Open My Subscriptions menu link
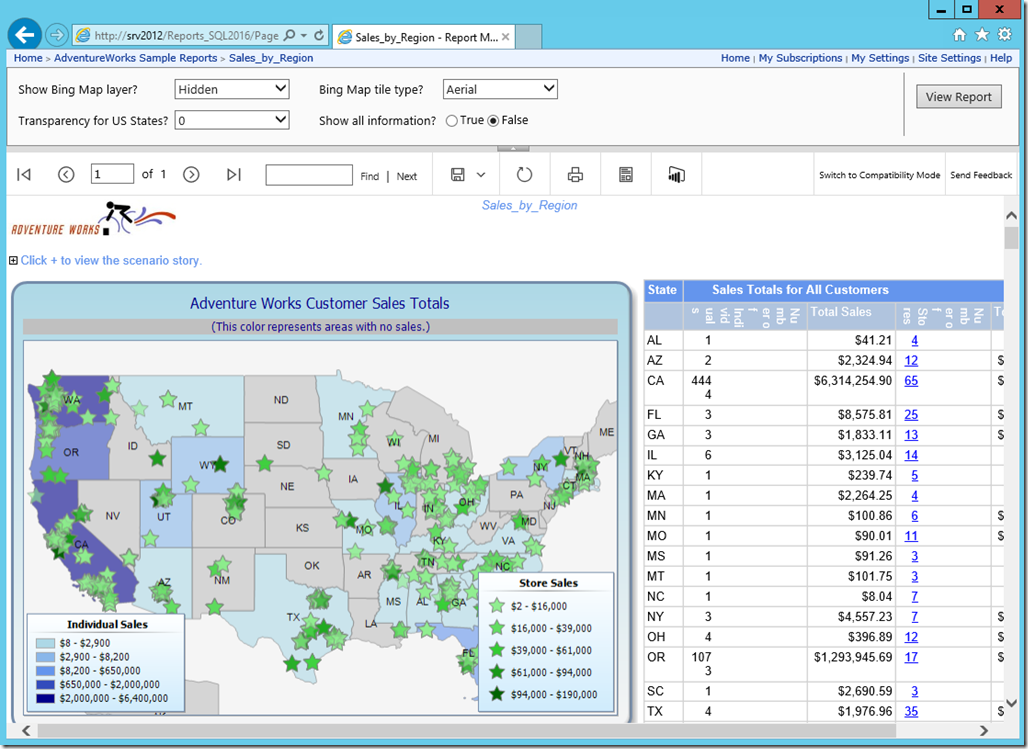Screen dimensions: 1028x749 [801, 58]
